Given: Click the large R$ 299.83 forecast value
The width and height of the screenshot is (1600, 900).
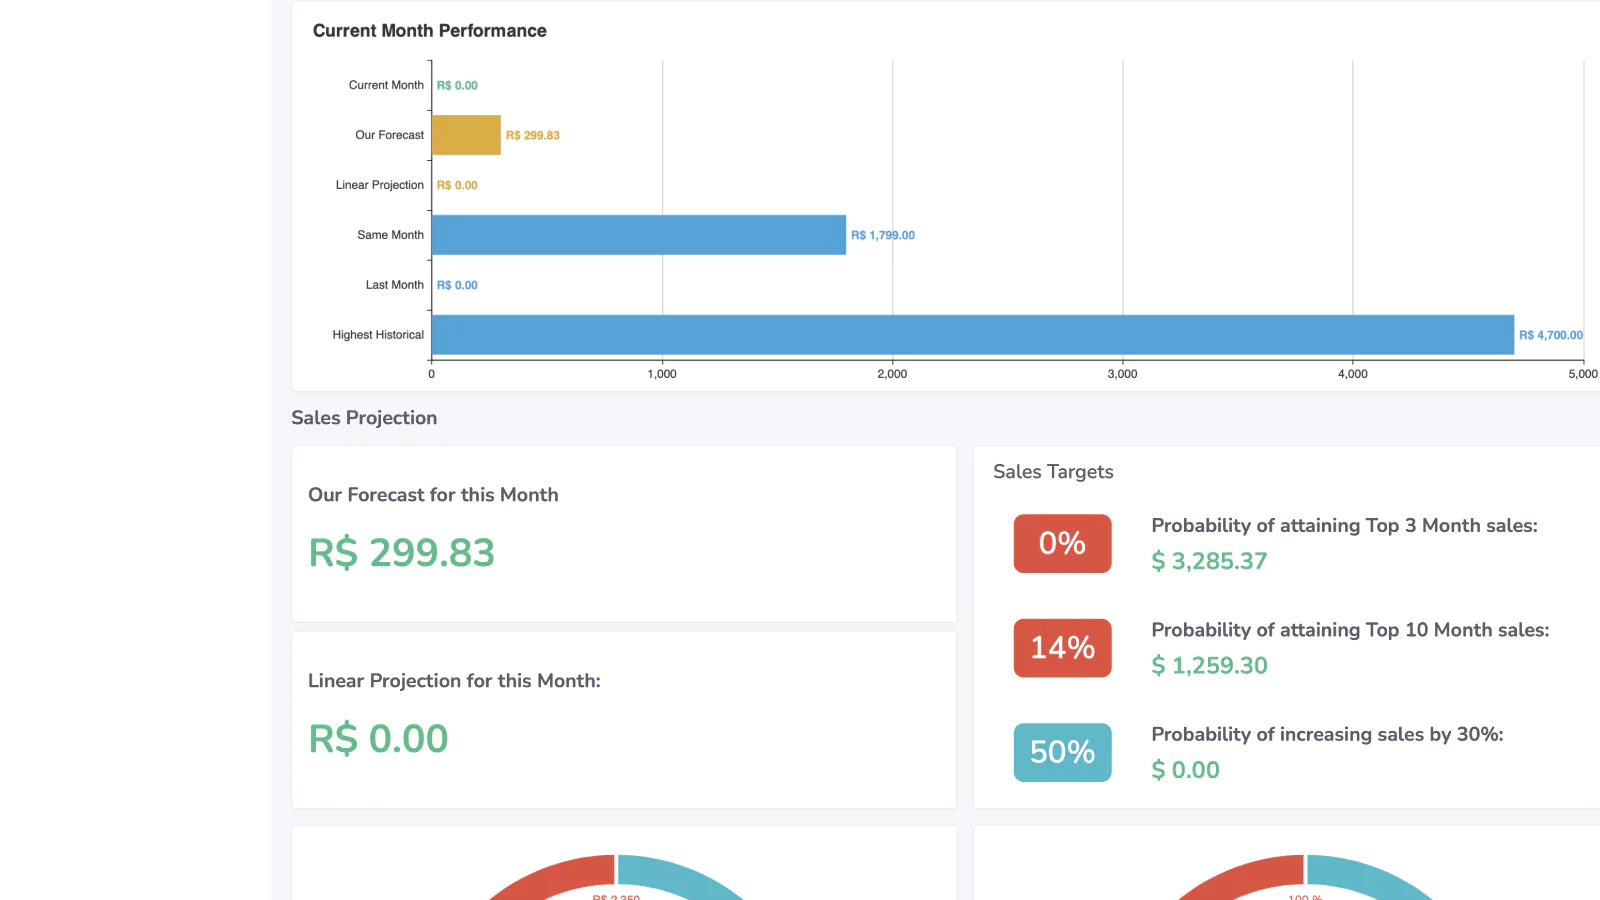Looking at the screenshot, I should [x=401, y=553].
